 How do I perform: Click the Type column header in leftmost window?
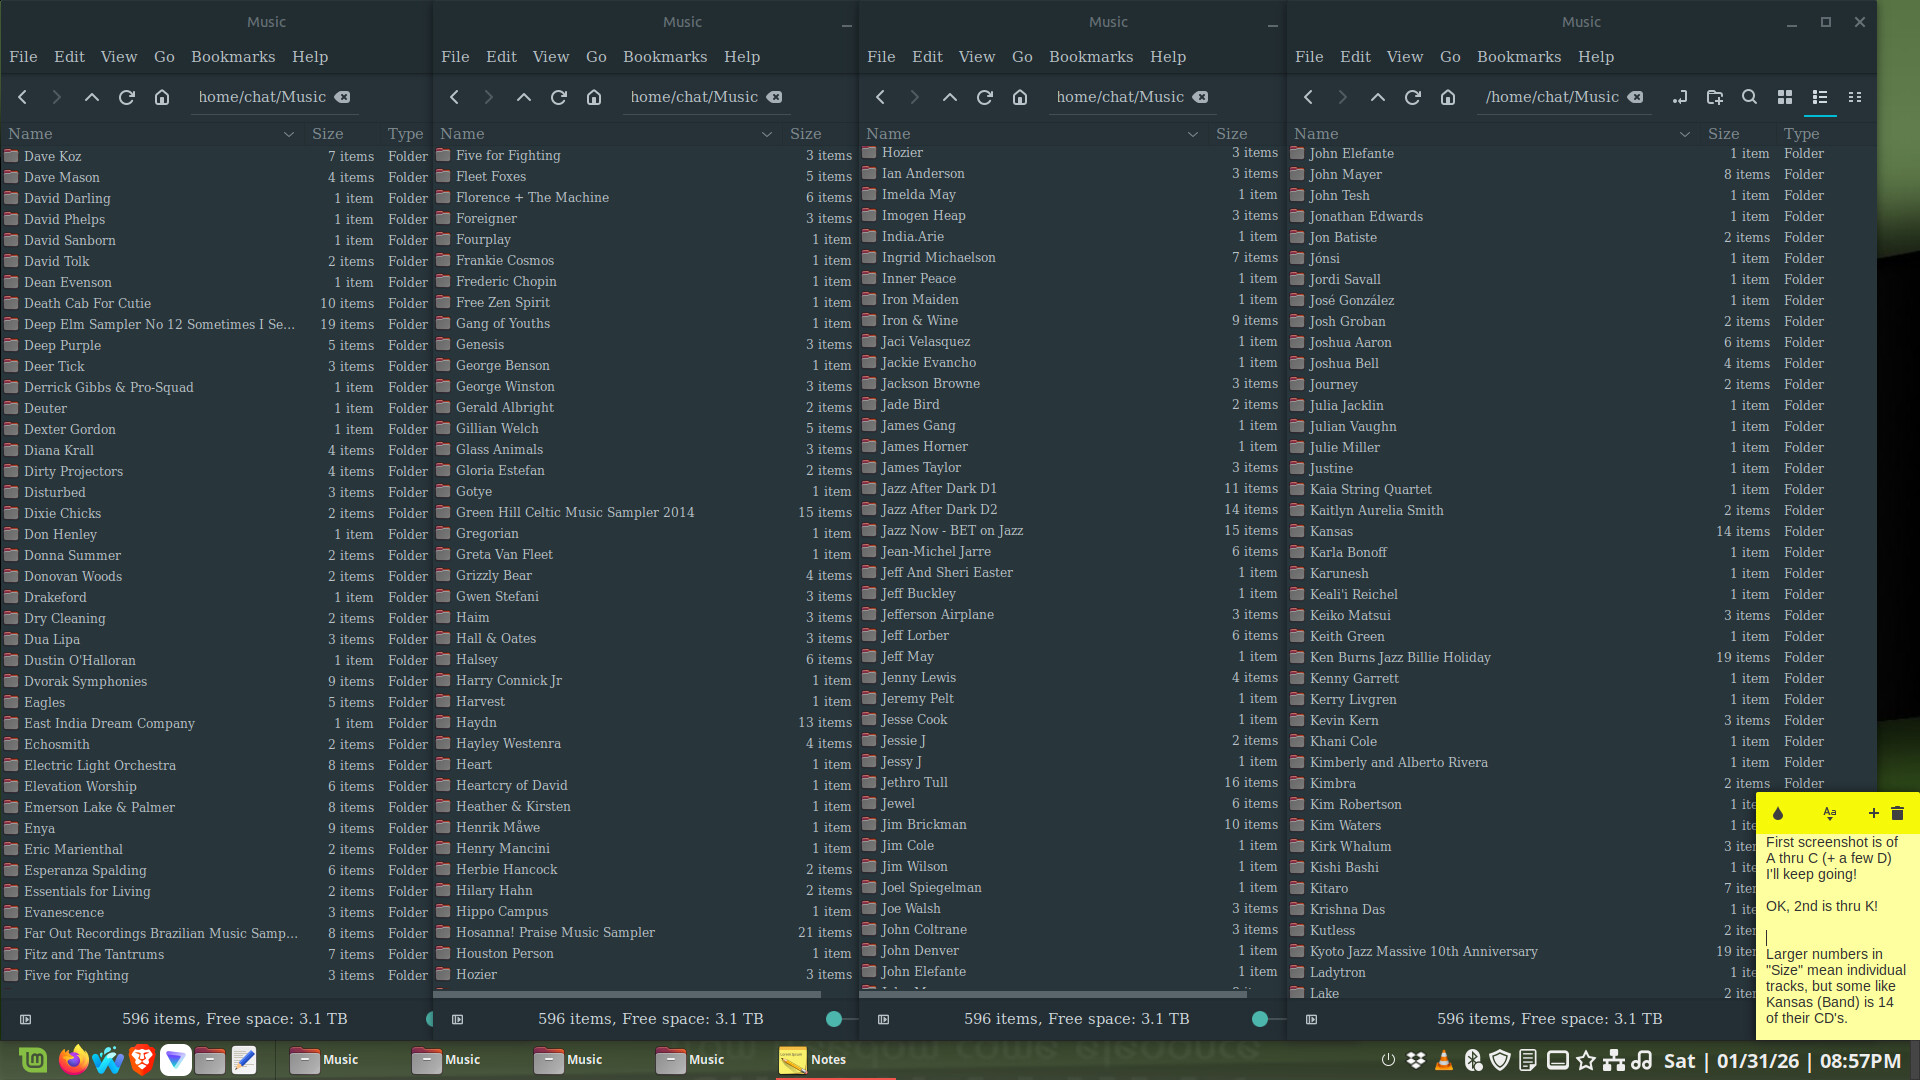(x=405, y=134)
